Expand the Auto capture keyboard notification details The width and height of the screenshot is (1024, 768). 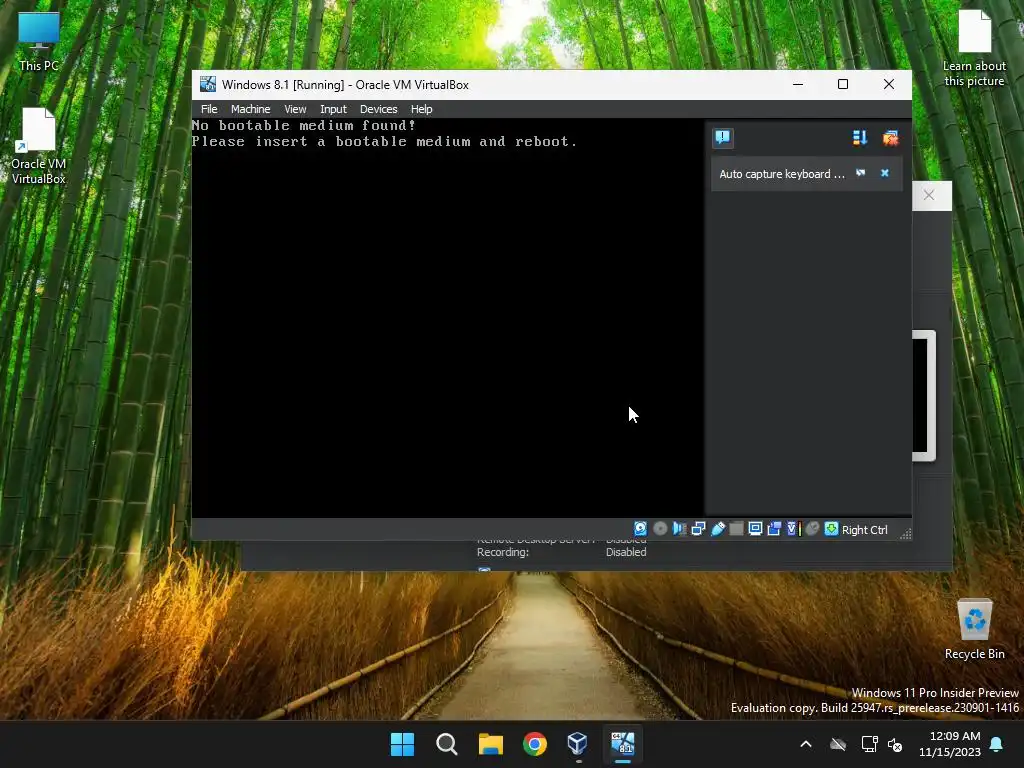[x=861, y=173]
